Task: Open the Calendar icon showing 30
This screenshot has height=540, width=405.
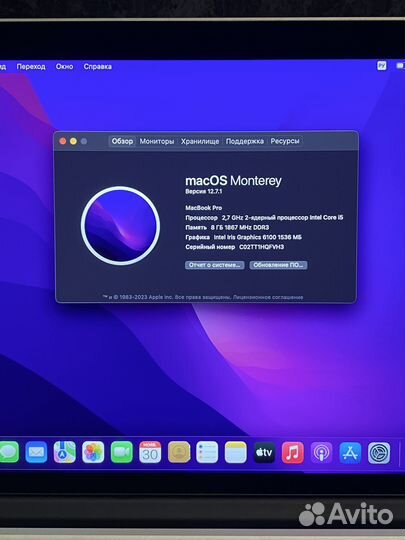Action: point(150,452)
